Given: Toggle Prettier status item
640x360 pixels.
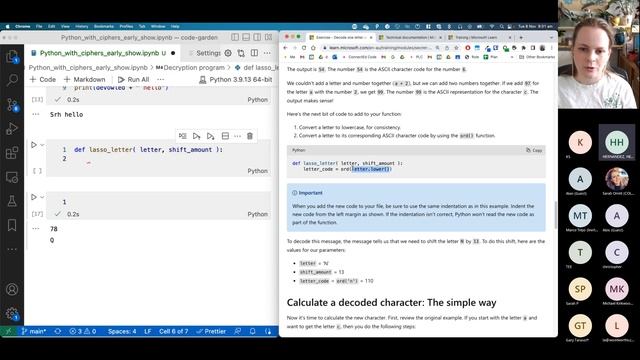Looking at the screenshot, I should pyautogui.click(x=211, y=331).
